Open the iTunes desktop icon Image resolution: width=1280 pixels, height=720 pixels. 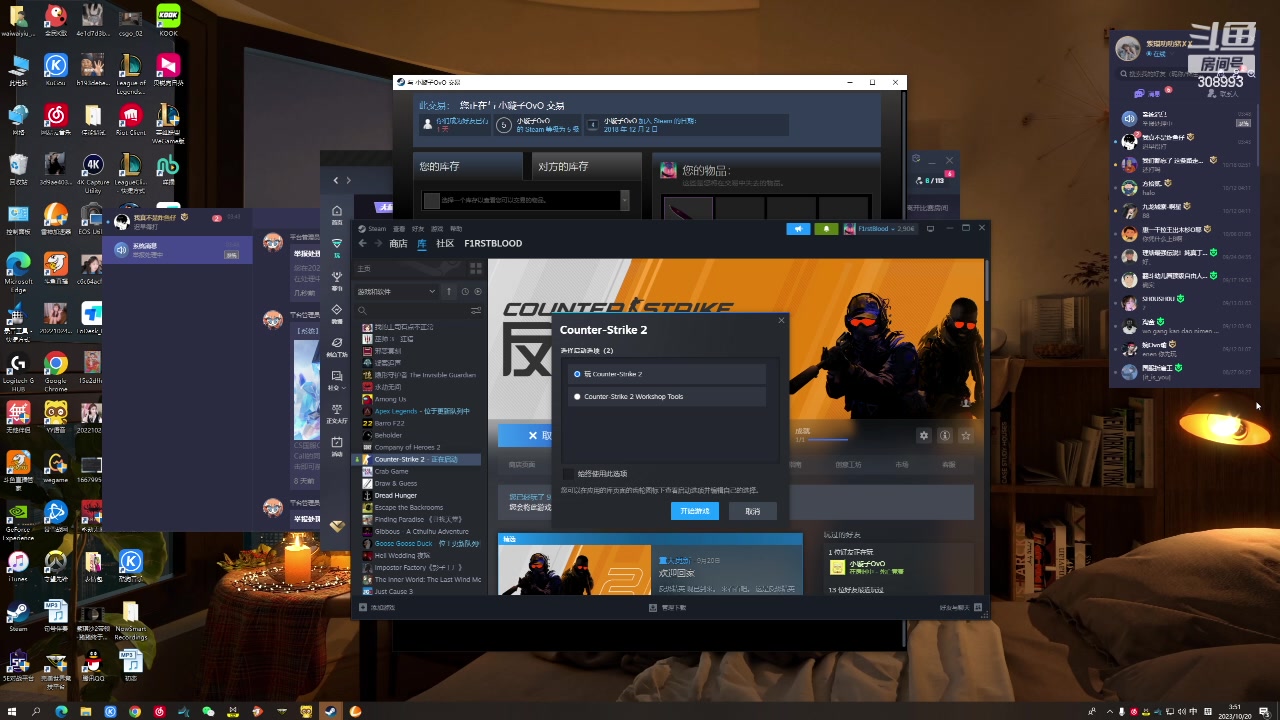[18, 566]
